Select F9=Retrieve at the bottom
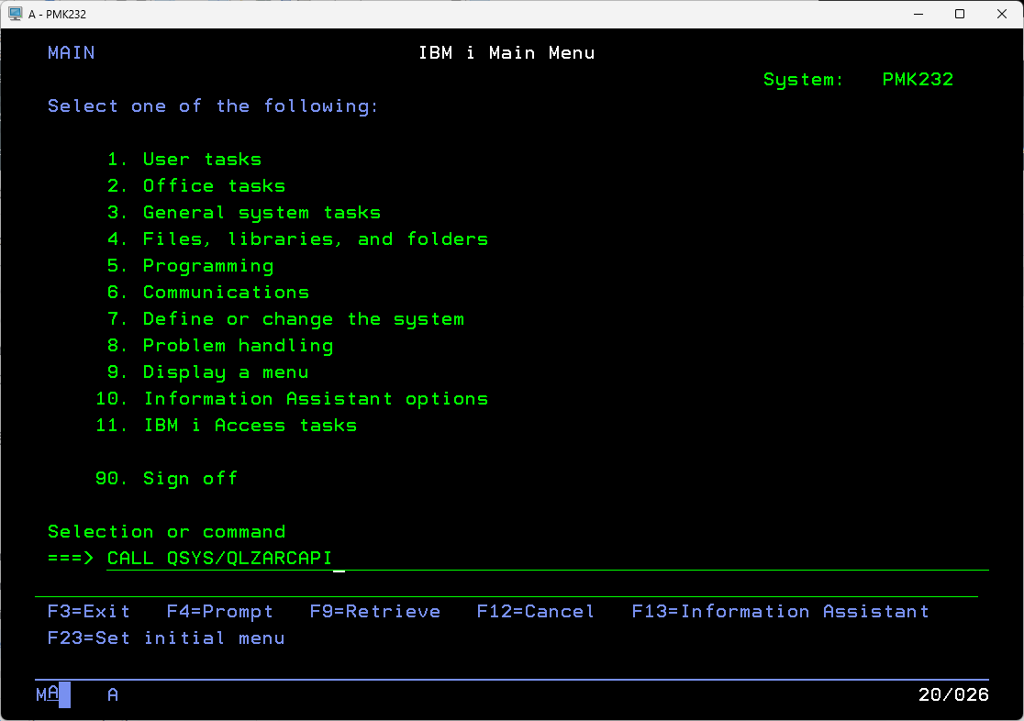The height and width of the screenshot is (721, 1024). tap(375, 611)
